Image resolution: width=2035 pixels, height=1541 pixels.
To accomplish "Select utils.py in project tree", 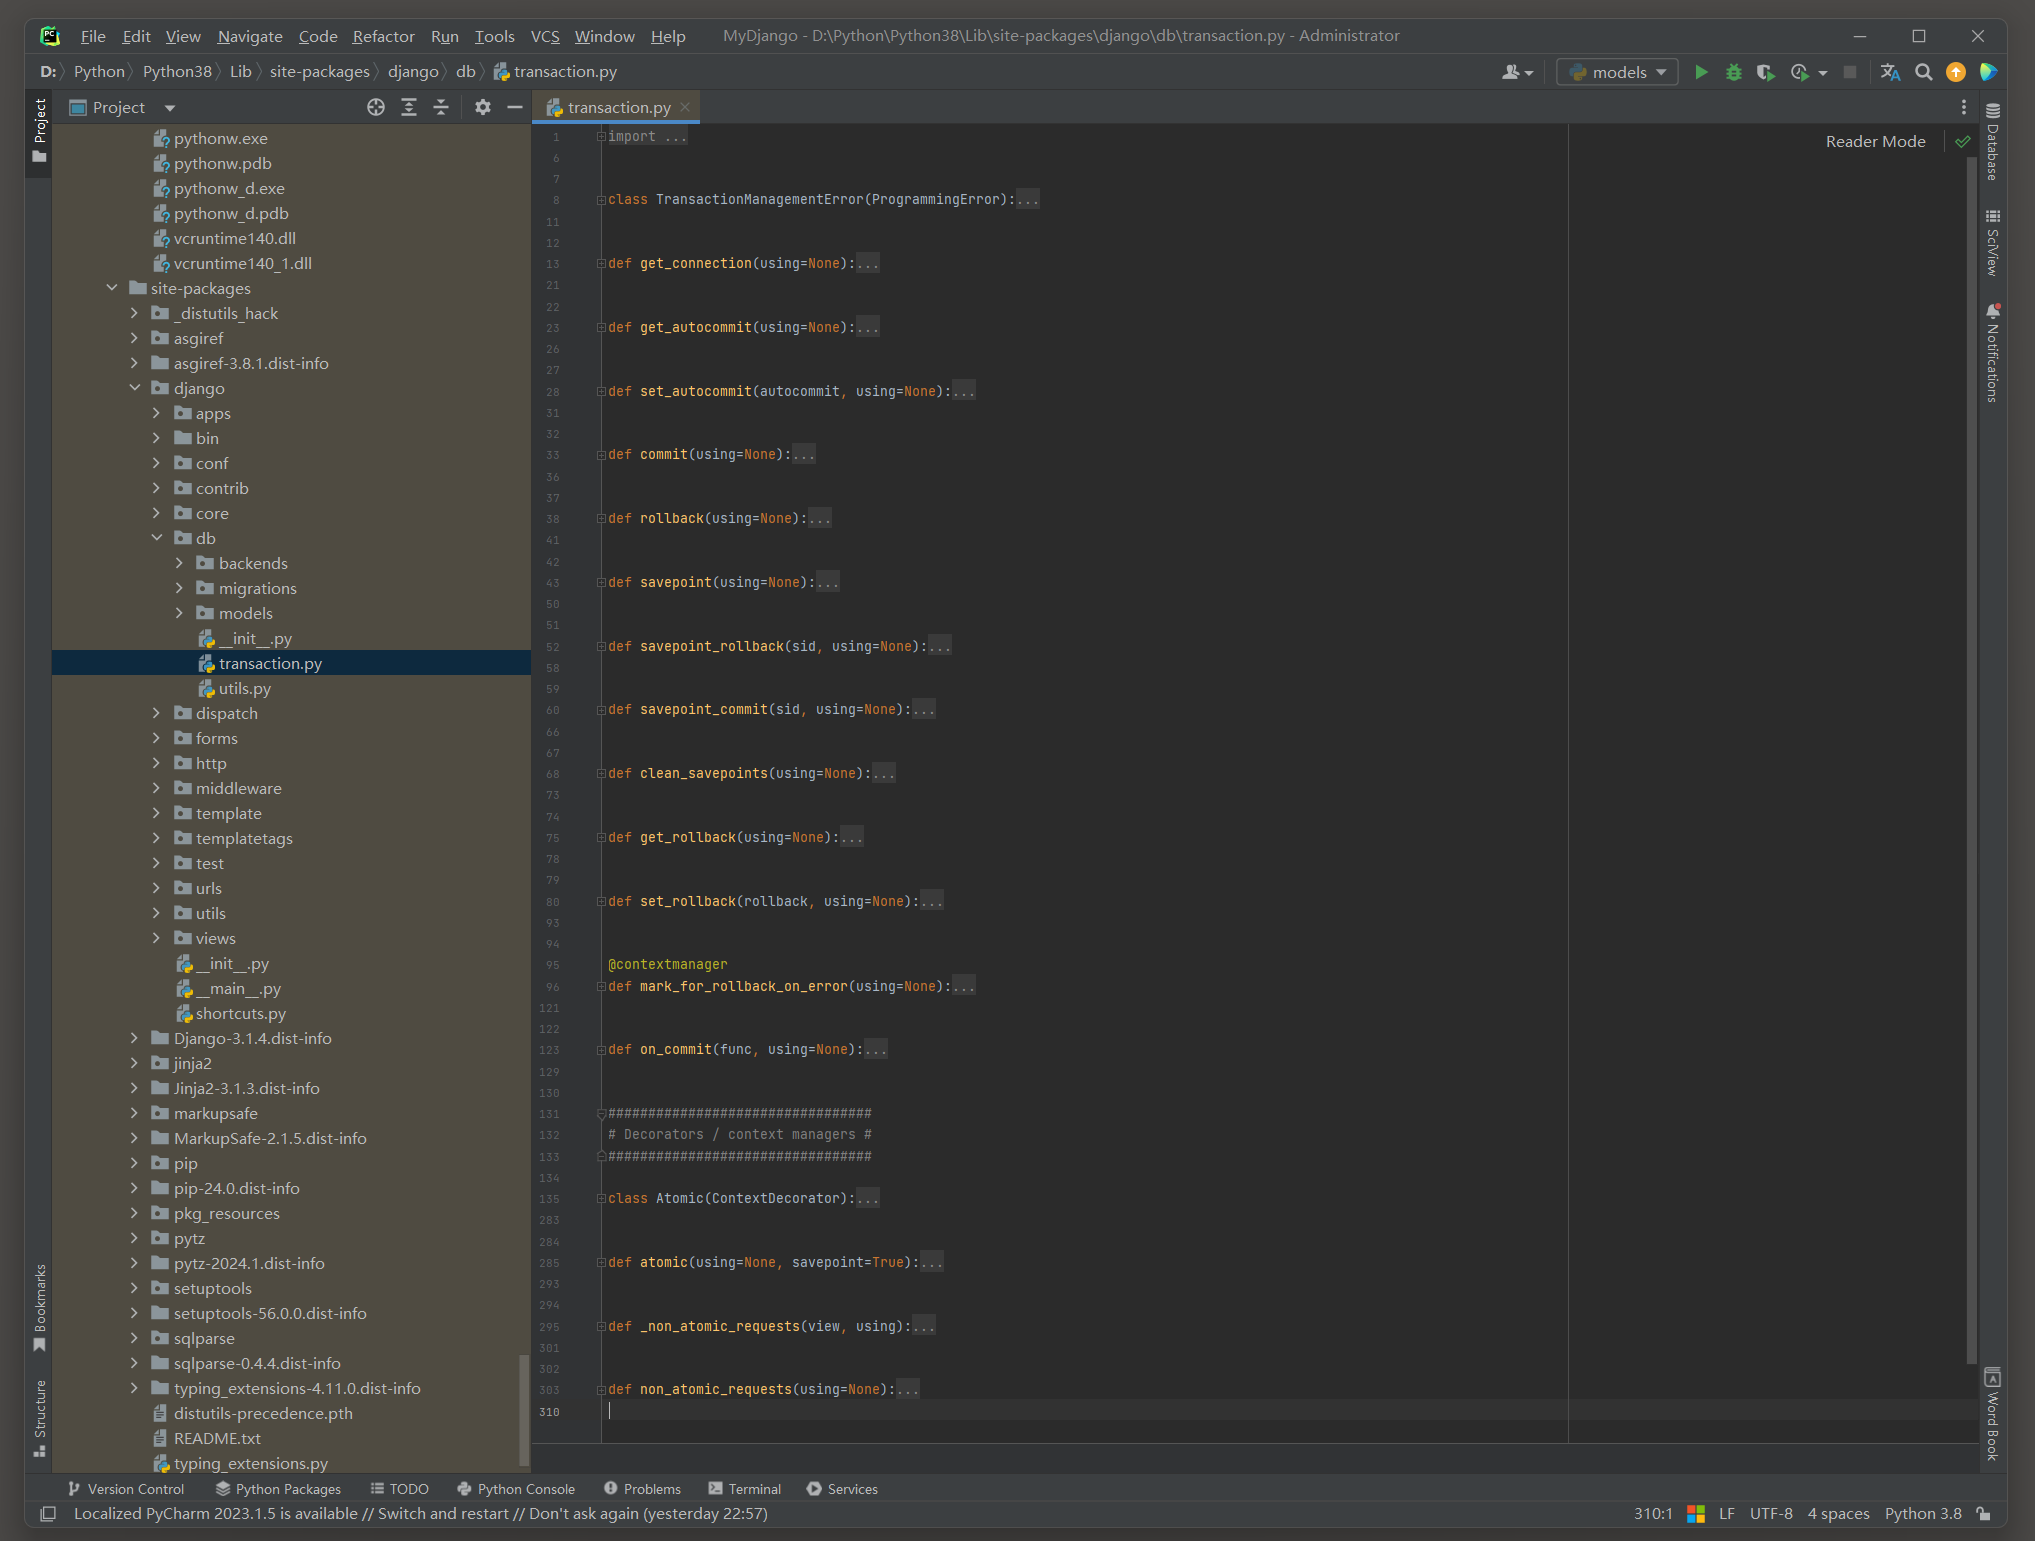I will (x=244, y=688).
